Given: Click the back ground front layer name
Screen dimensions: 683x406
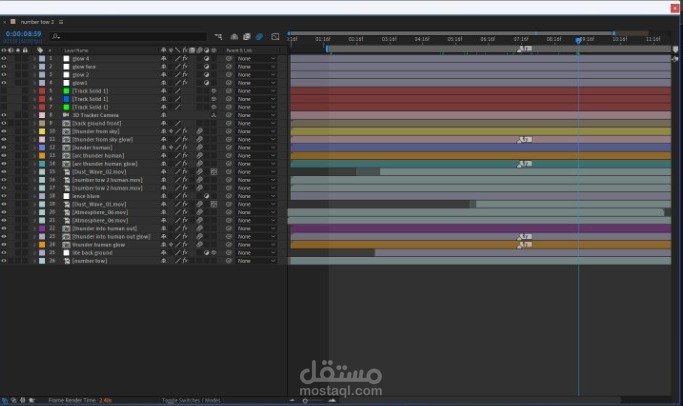Looking at the screenshot, I should pyautogui.click(x=97, y=123).
